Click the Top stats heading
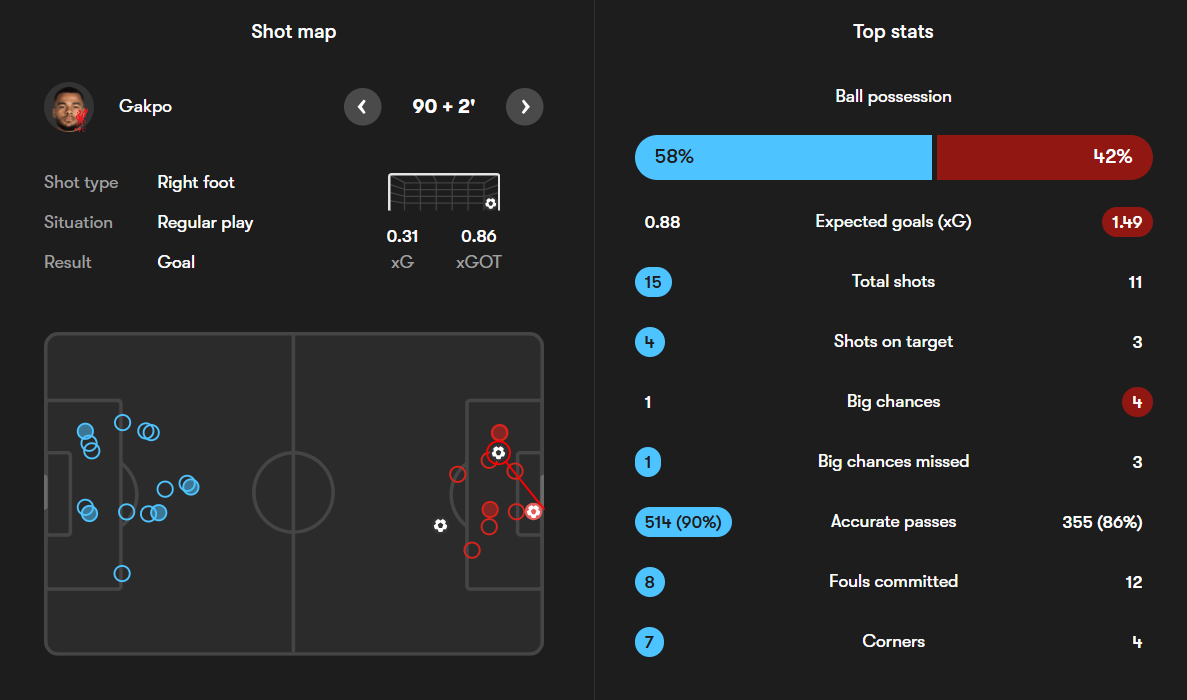The image size is (1187, 700). point(893,32)
